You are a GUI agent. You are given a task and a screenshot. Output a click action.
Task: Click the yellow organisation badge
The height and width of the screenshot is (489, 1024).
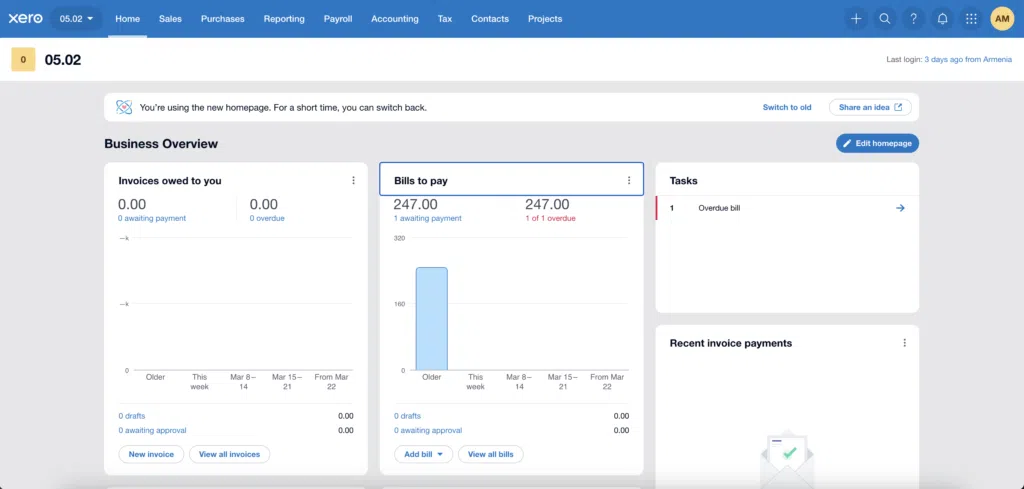pos(23,59)
